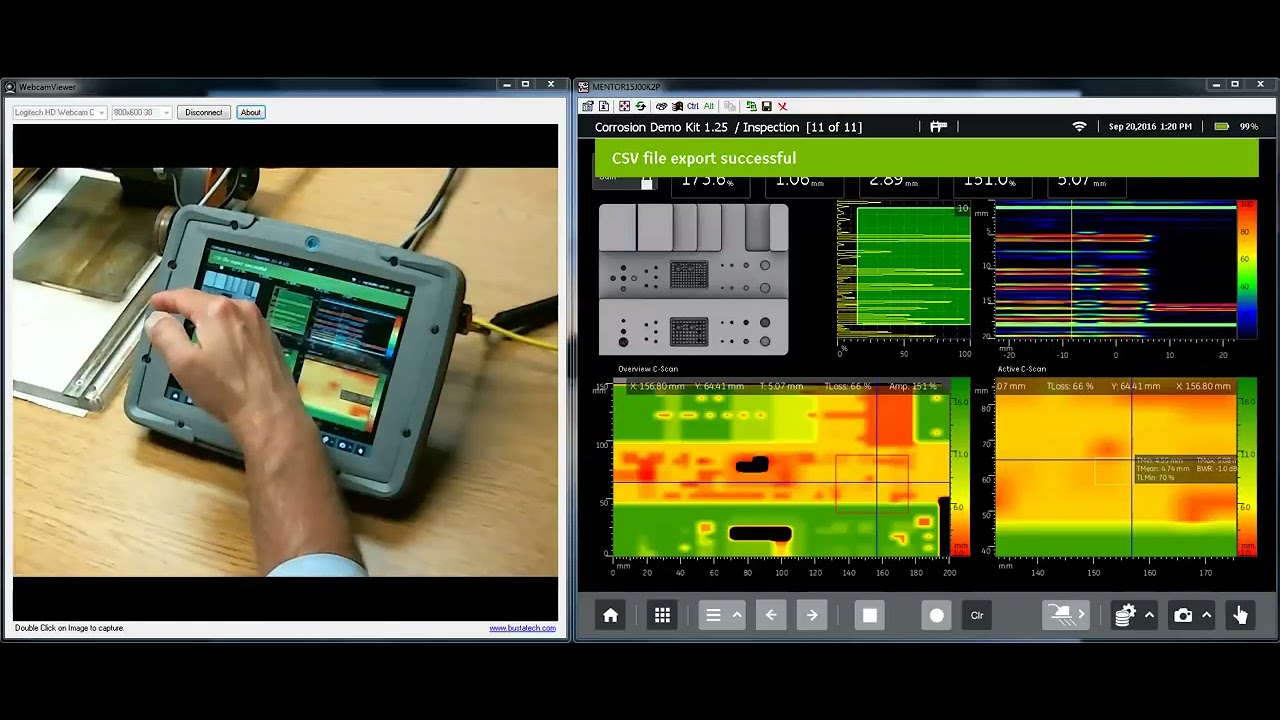Toggle the gain lock padlock icon
Screen dimensions: 1280x720
coord(647,182)
